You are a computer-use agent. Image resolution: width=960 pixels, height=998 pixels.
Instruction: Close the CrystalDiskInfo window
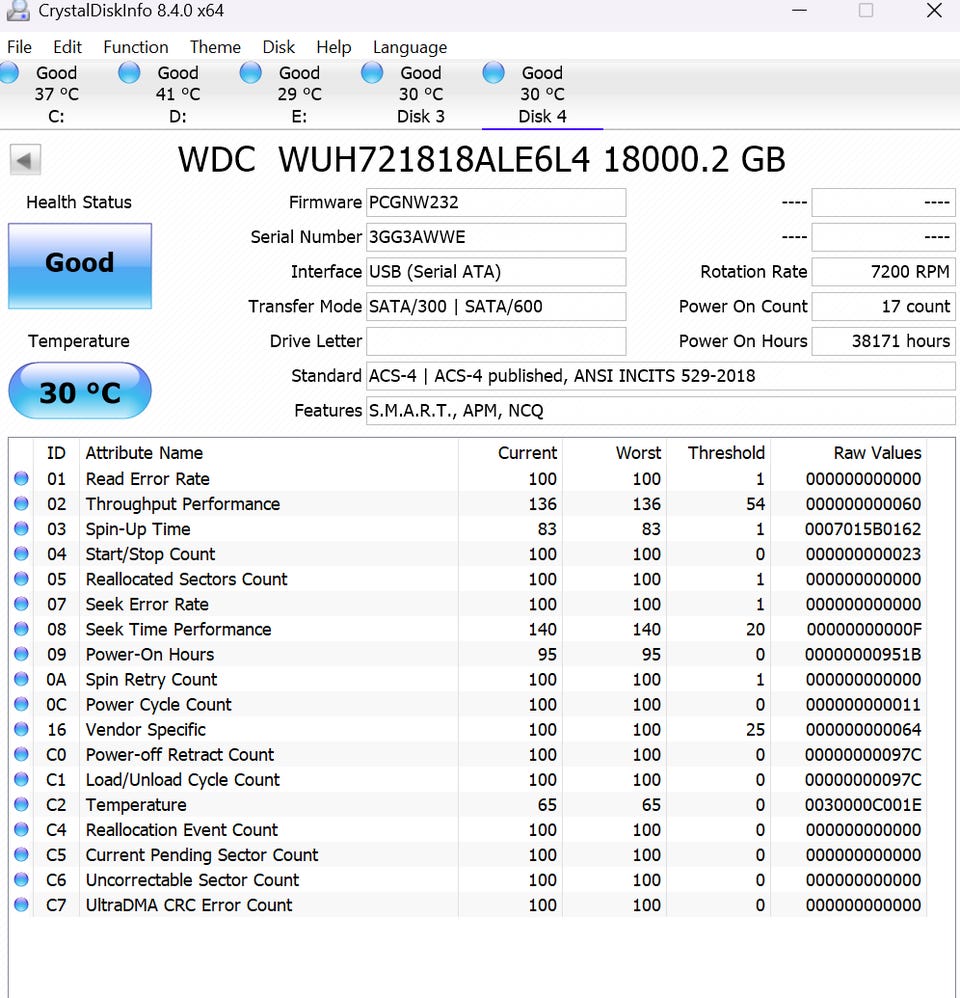coord(934,10)
